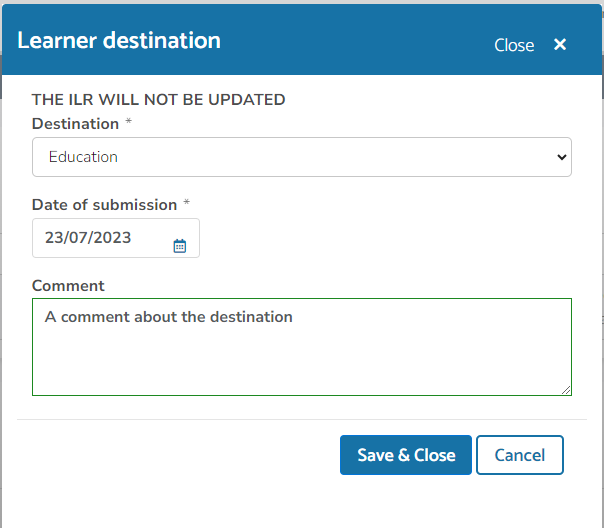
Task: Click the Destination dropdown chevron arrow
Action: [561, 157]
